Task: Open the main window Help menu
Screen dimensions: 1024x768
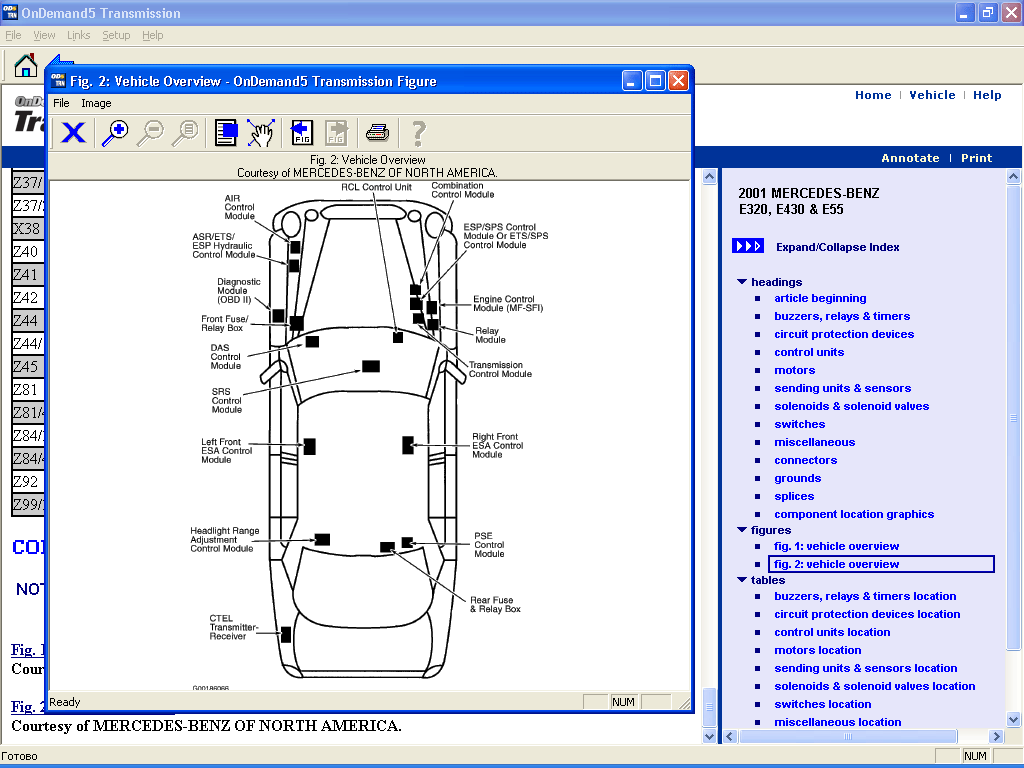Action: (x=153, y=35)
